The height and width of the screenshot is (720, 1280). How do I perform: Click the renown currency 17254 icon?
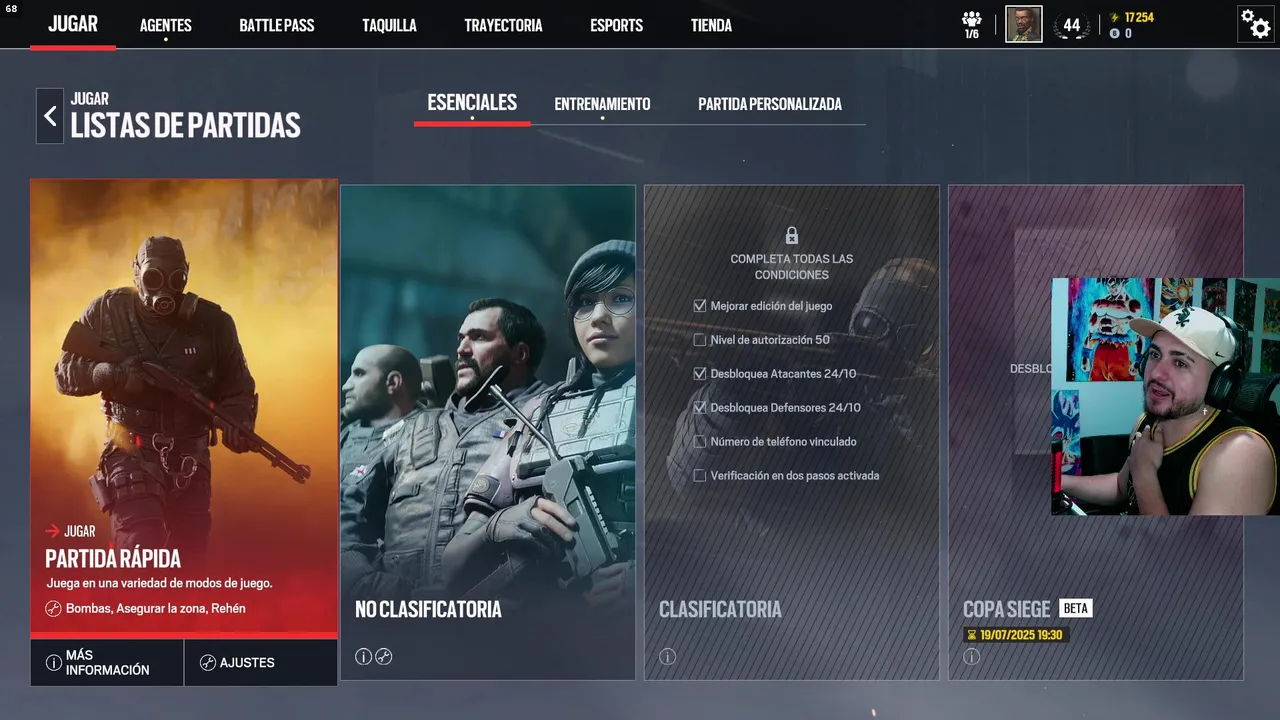1115,18
